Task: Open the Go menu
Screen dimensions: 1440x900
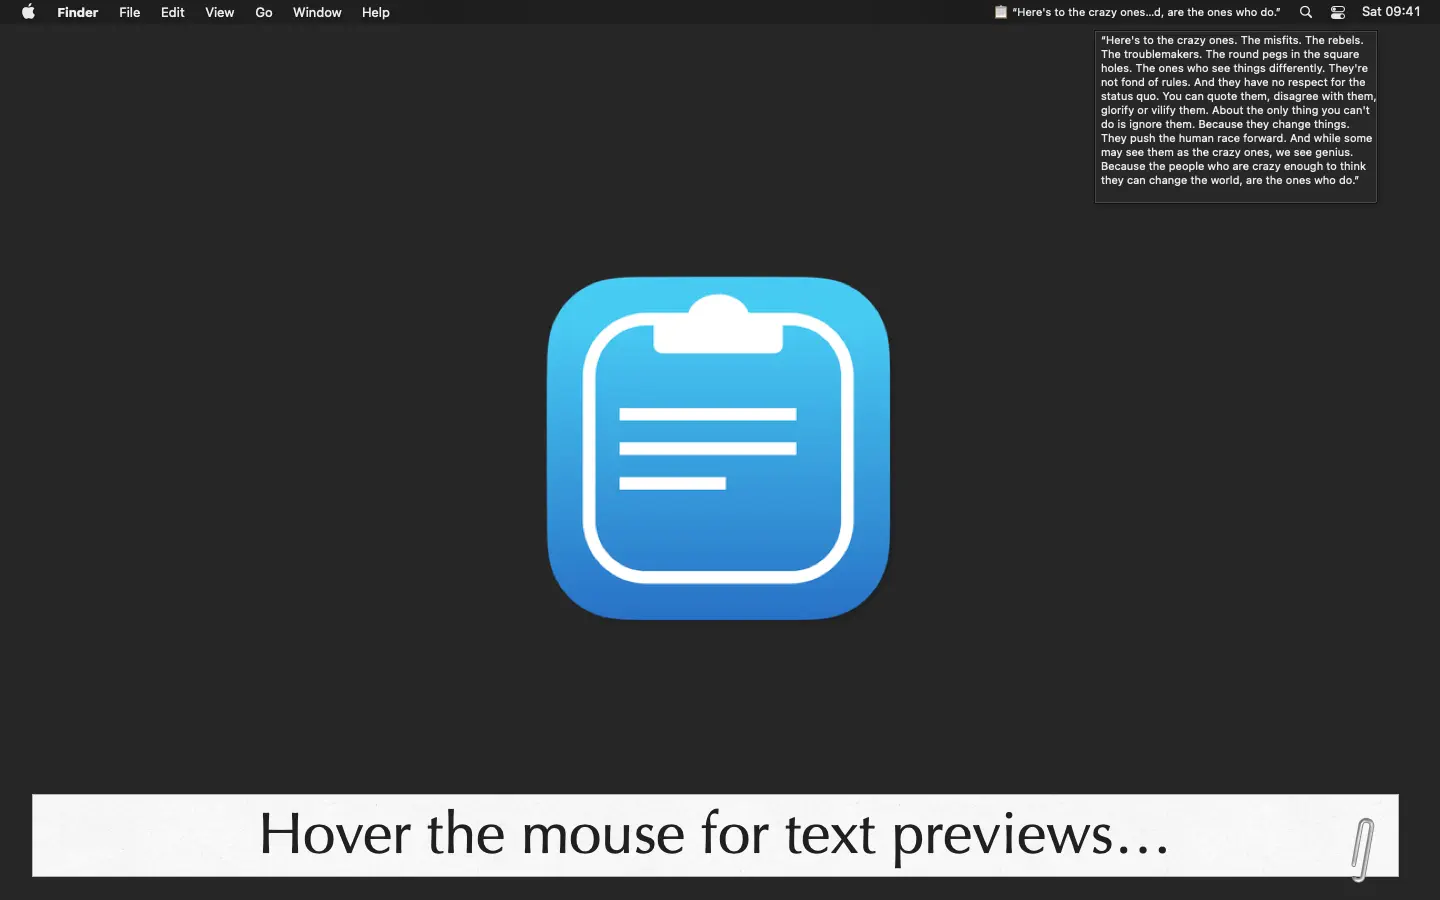Action: (264, 12)
